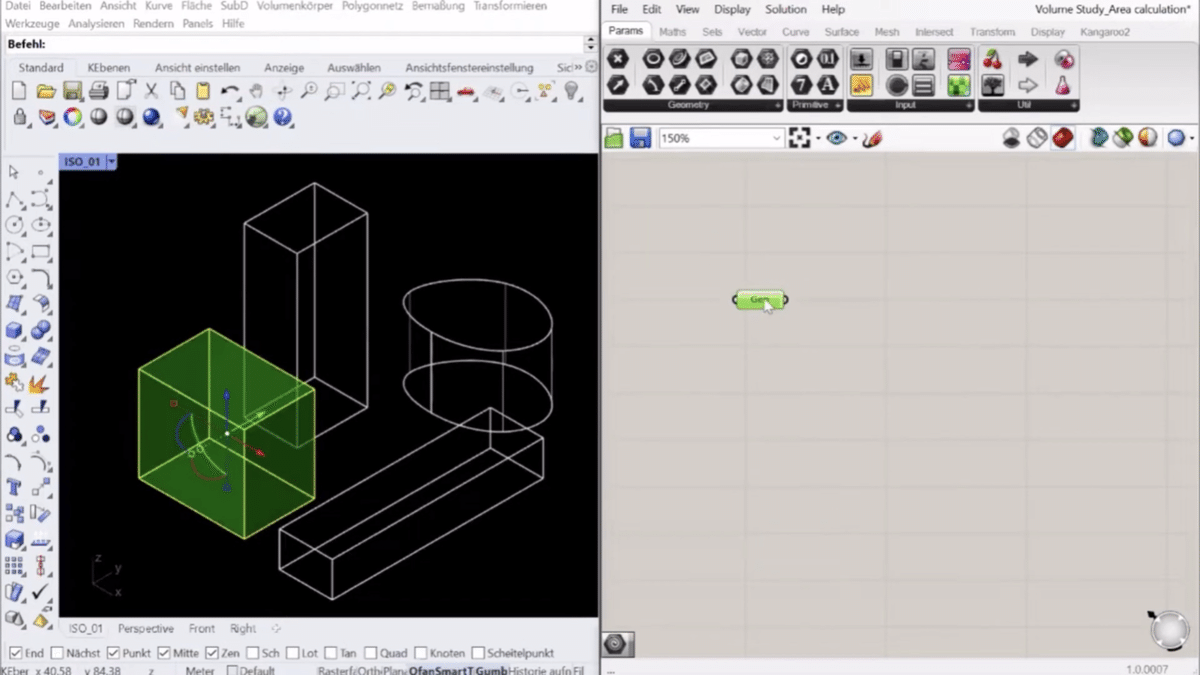Toggle the End osnap checkbox
The width and height of the screenshot is (1200, 675).
click(x=15, y=653)
